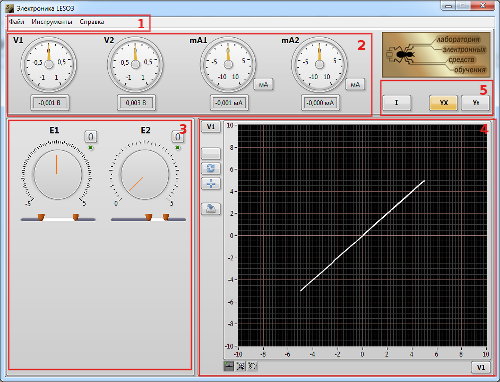Open the Справка menu
500x382 pixels.
coord(92,22)
